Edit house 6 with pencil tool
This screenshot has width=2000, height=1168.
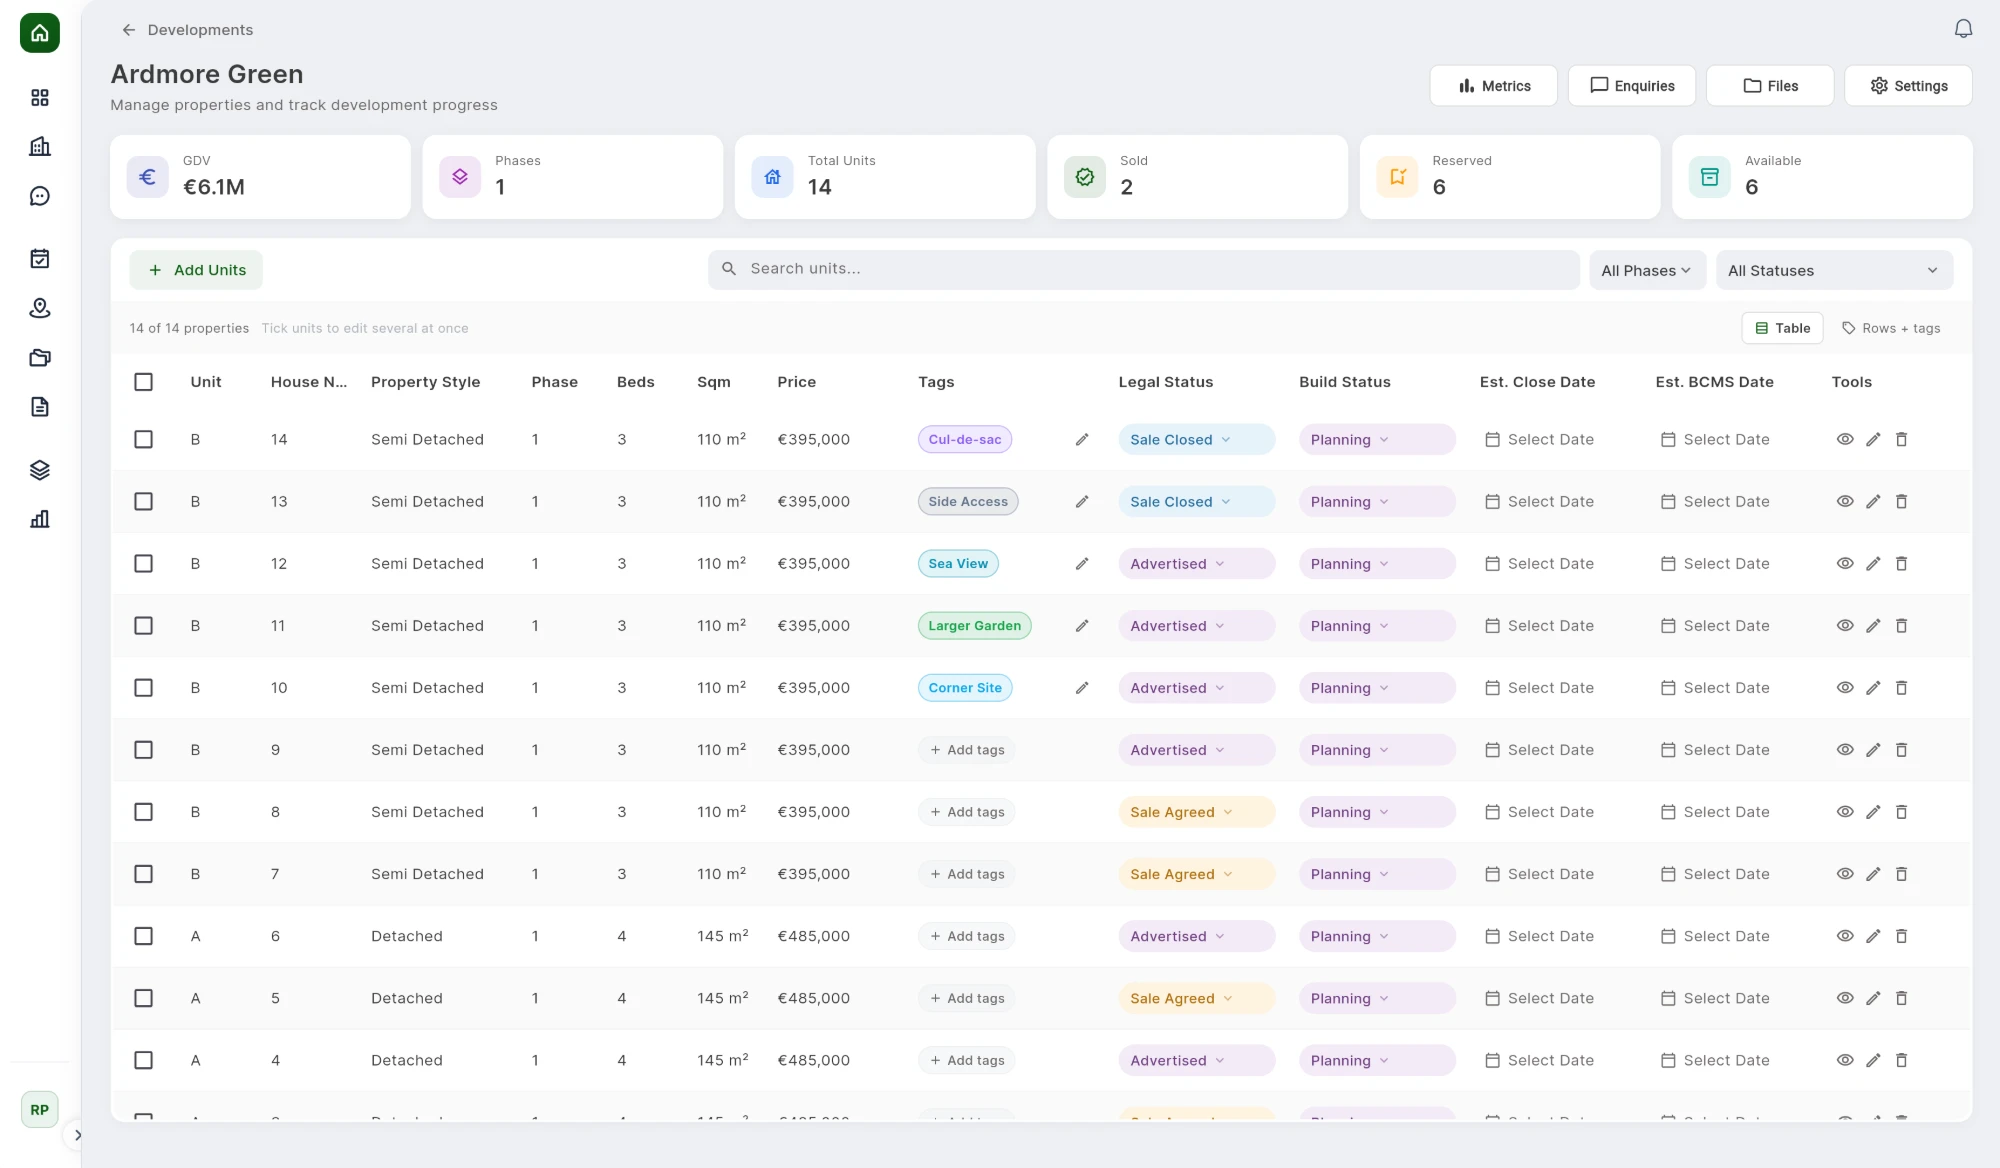coord(1873,936)
